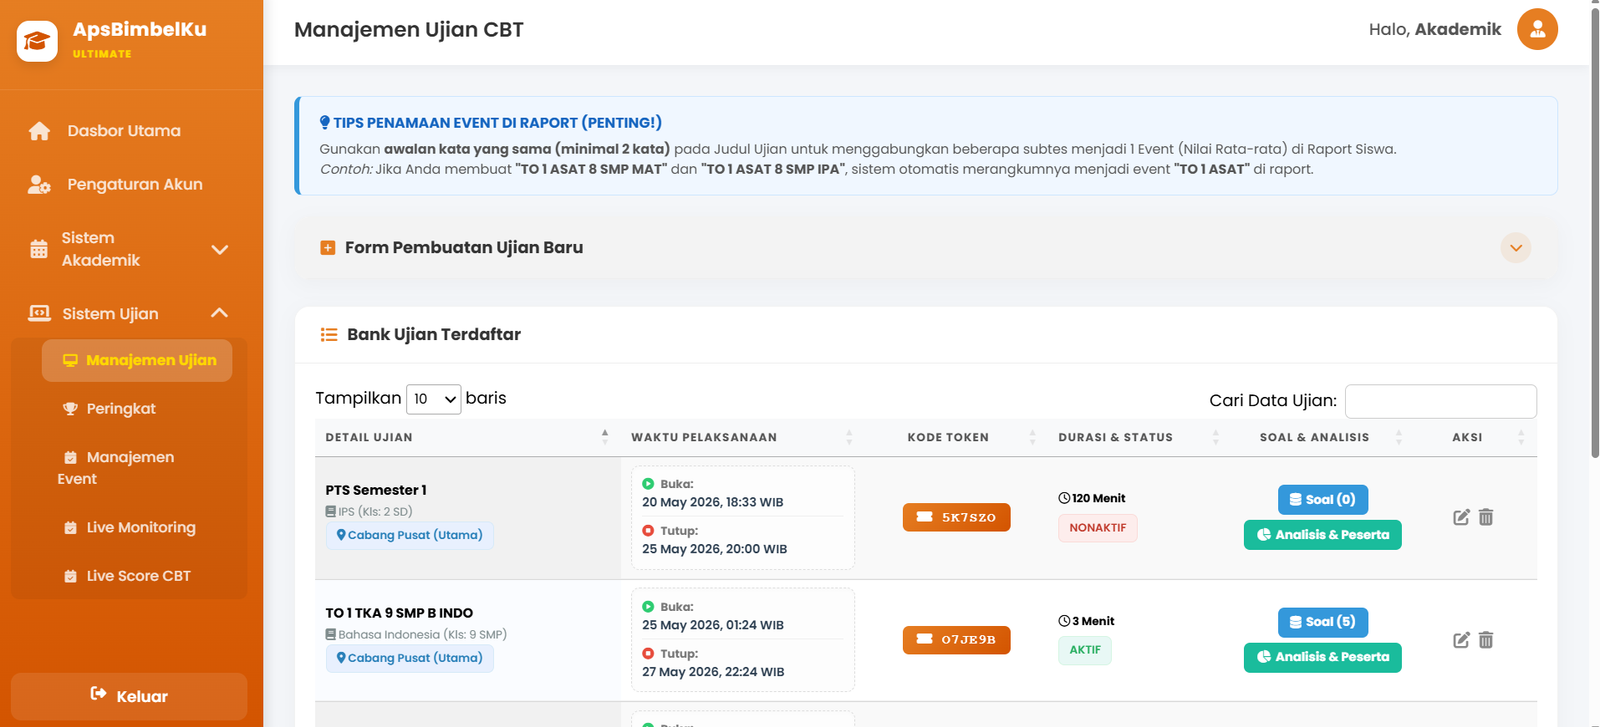
Task: Click the calendar icon beside Sistem Akademik
Action: coord(39,249)
